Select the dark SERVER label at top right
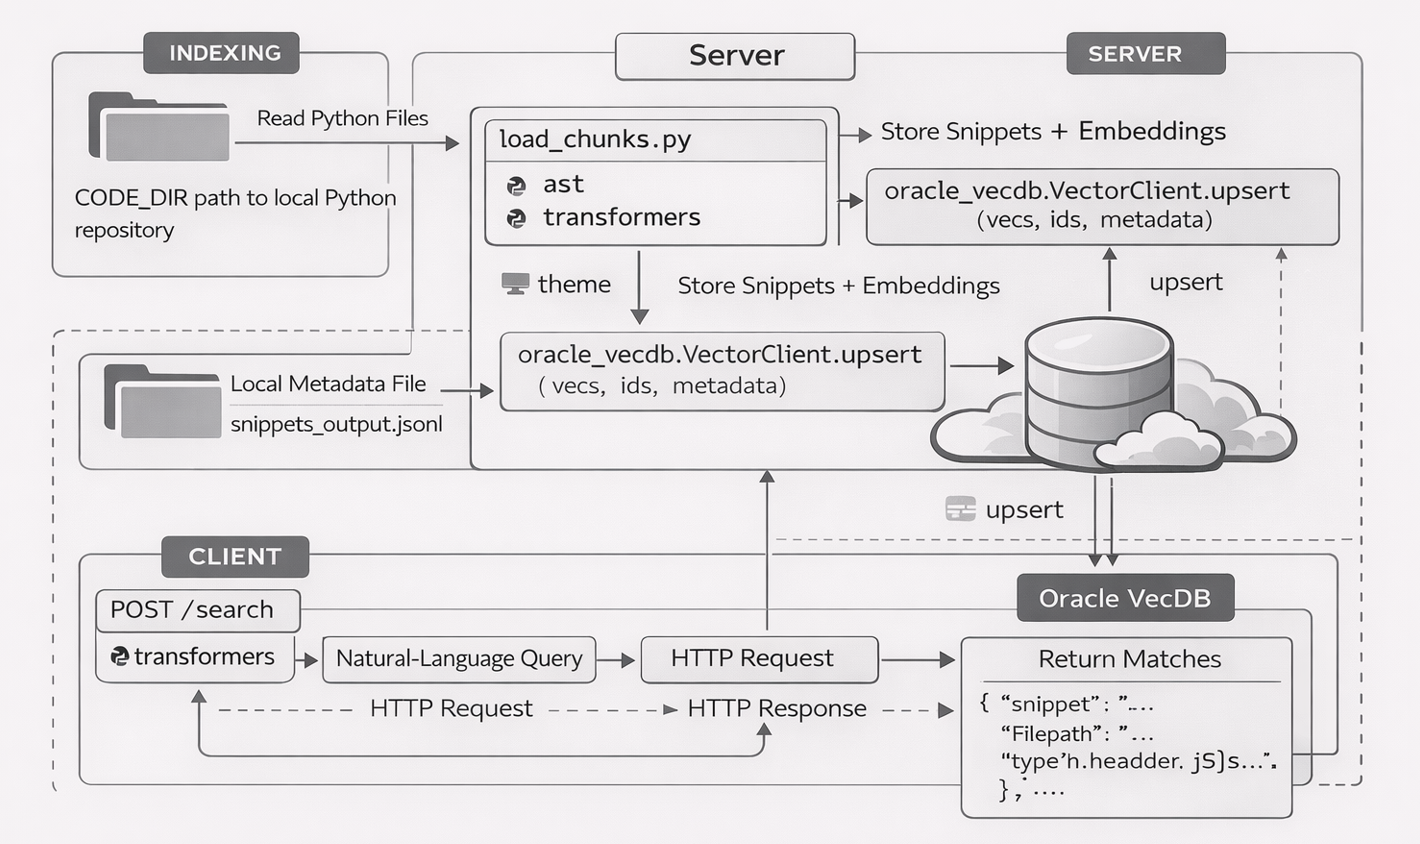This screenshot has height=844, width=1420. click(1146, 53)
